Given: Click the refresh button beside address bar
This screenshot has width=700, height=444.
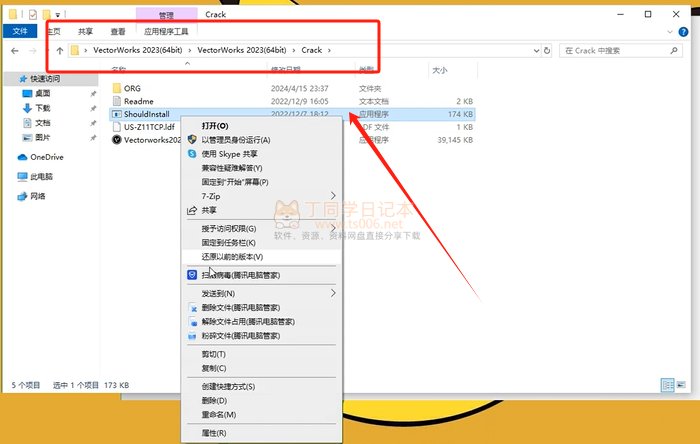Looking at the screenshot, I should (547, 50).
